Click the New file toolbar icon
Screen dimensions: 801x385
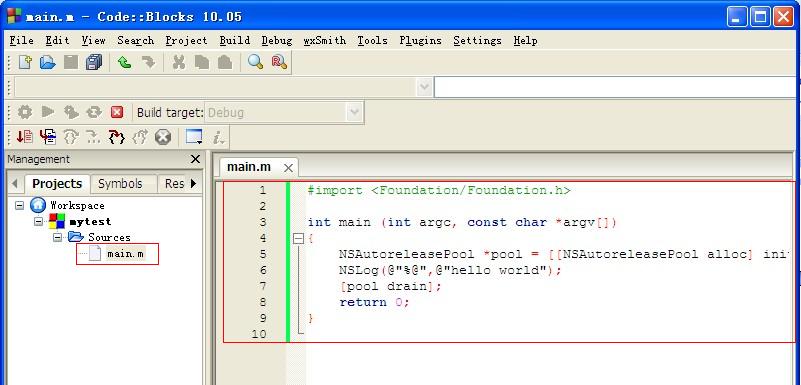point(25,62)
